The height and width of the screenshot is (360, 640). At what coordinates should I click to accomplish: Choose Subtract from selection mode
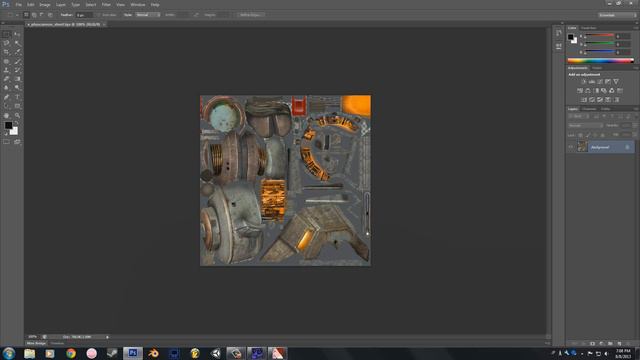[x=42, y=15]
